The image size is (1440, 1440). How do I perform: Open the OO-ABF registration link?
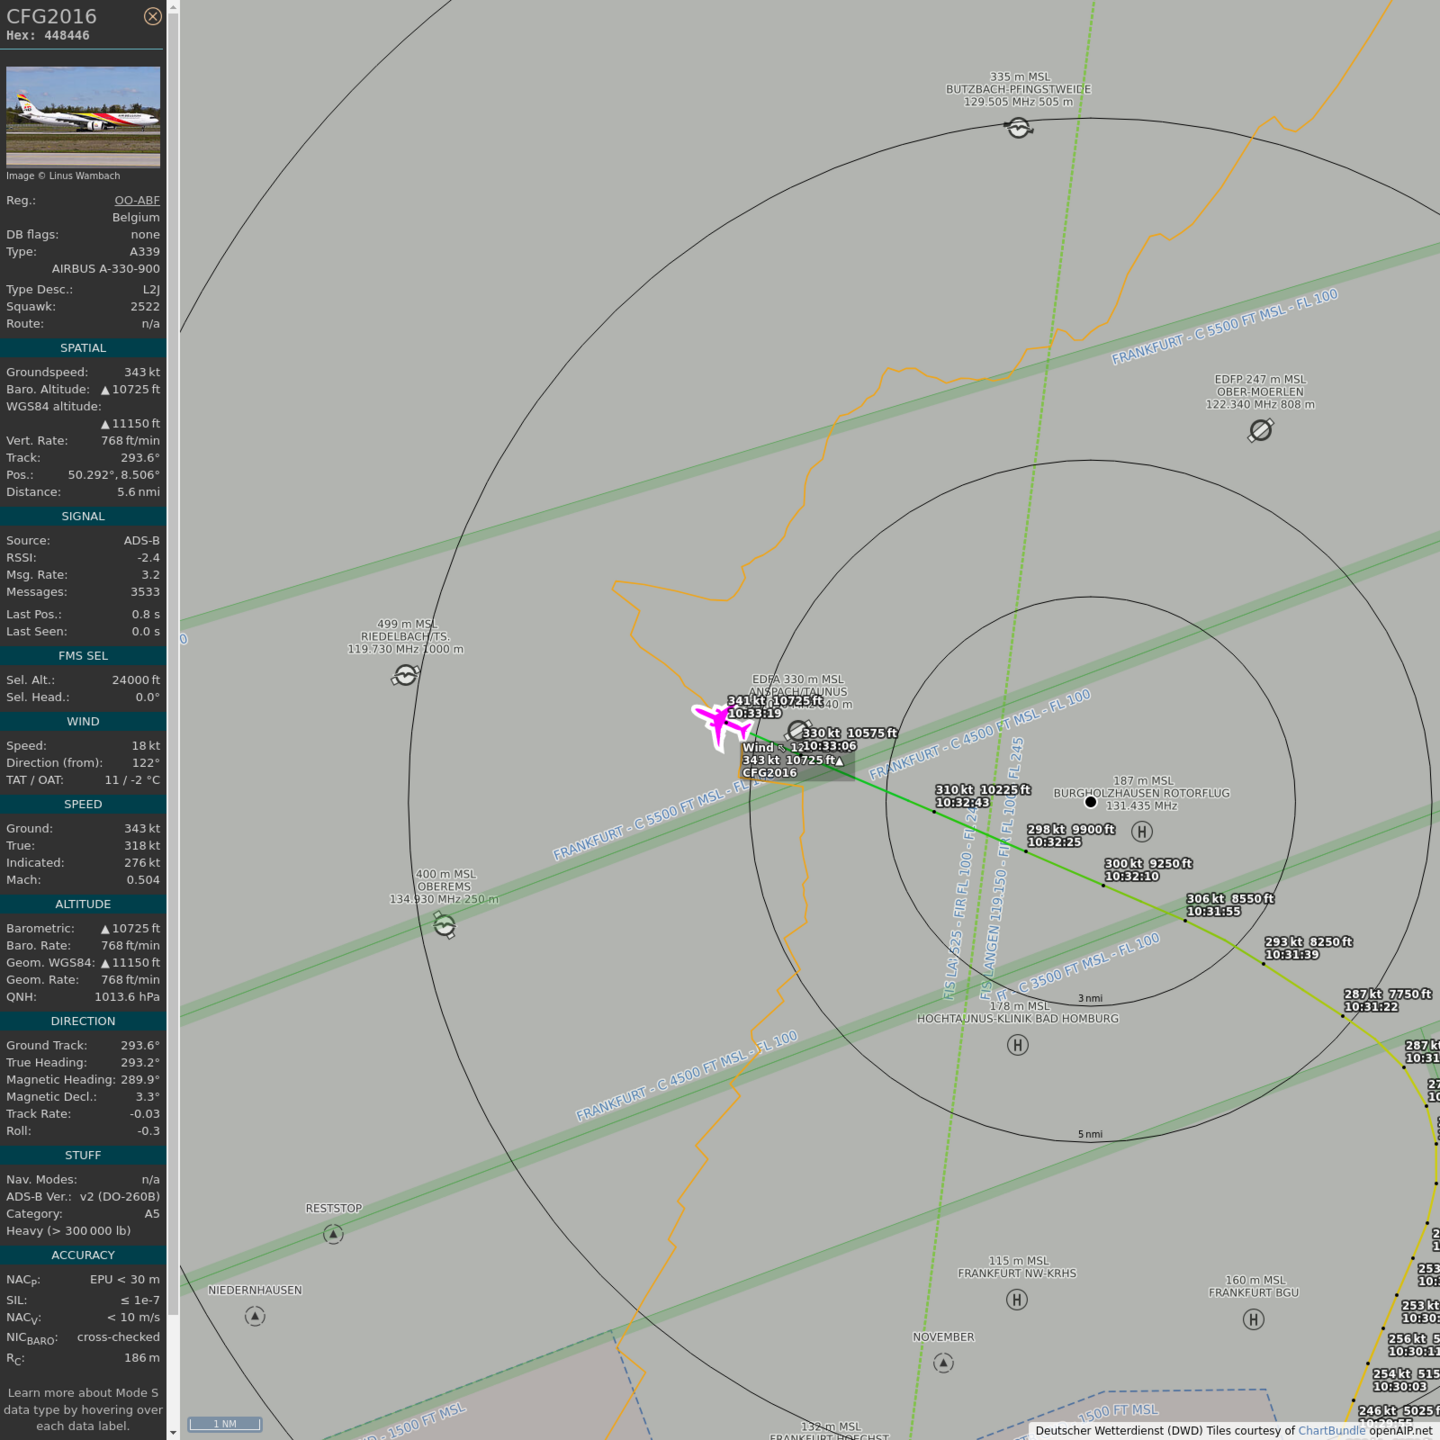(136, 200)
